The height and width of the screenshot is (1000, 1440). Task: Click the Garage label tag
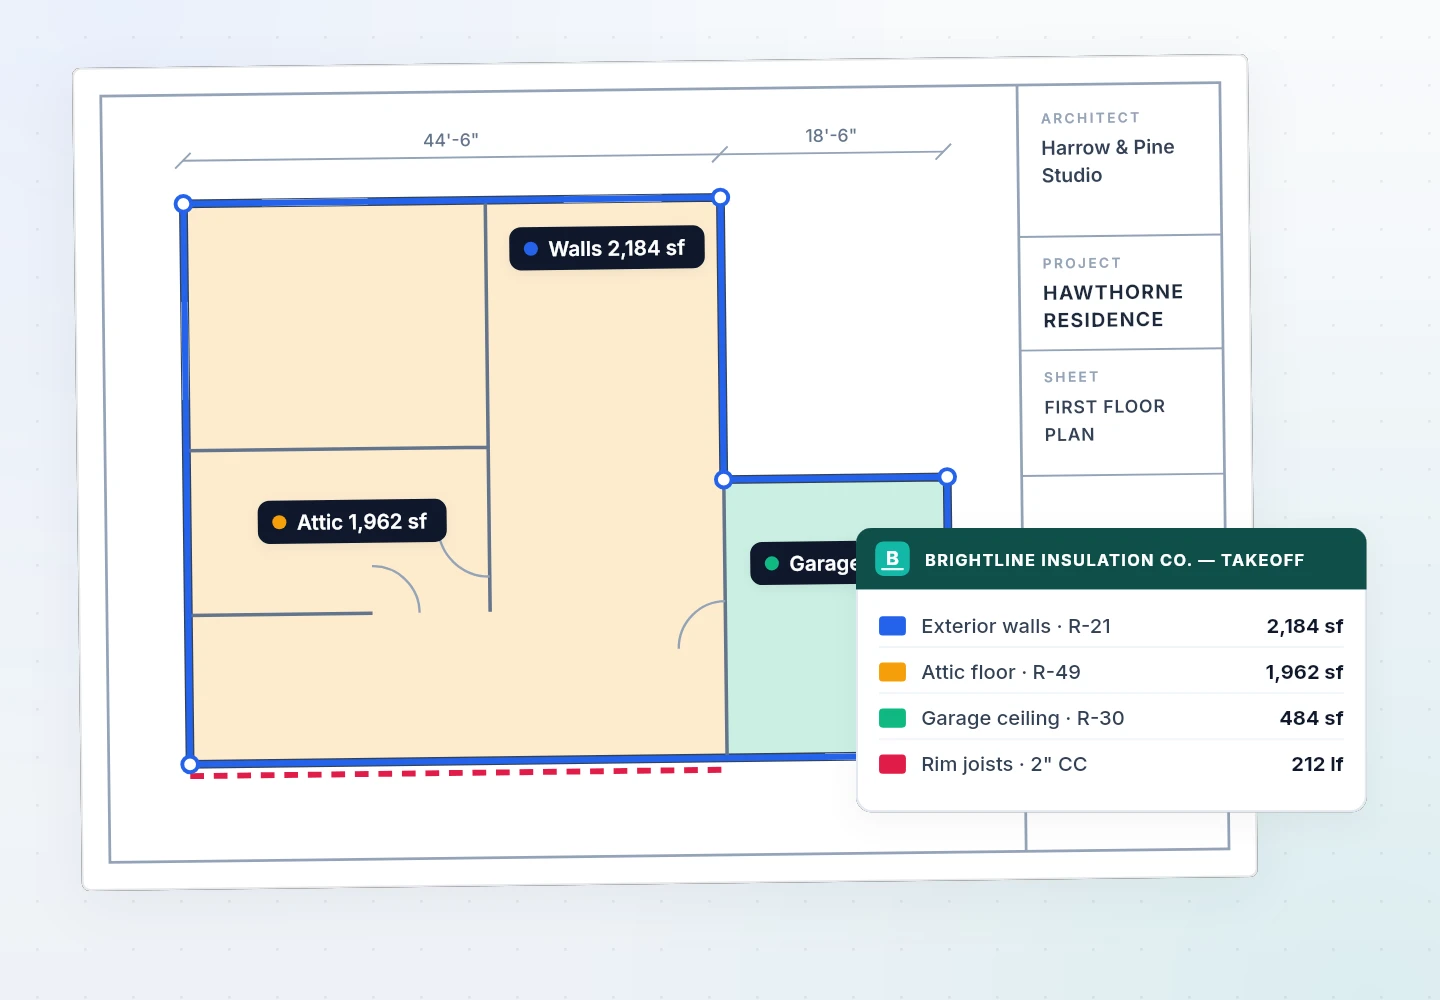(x=804, y=563)
